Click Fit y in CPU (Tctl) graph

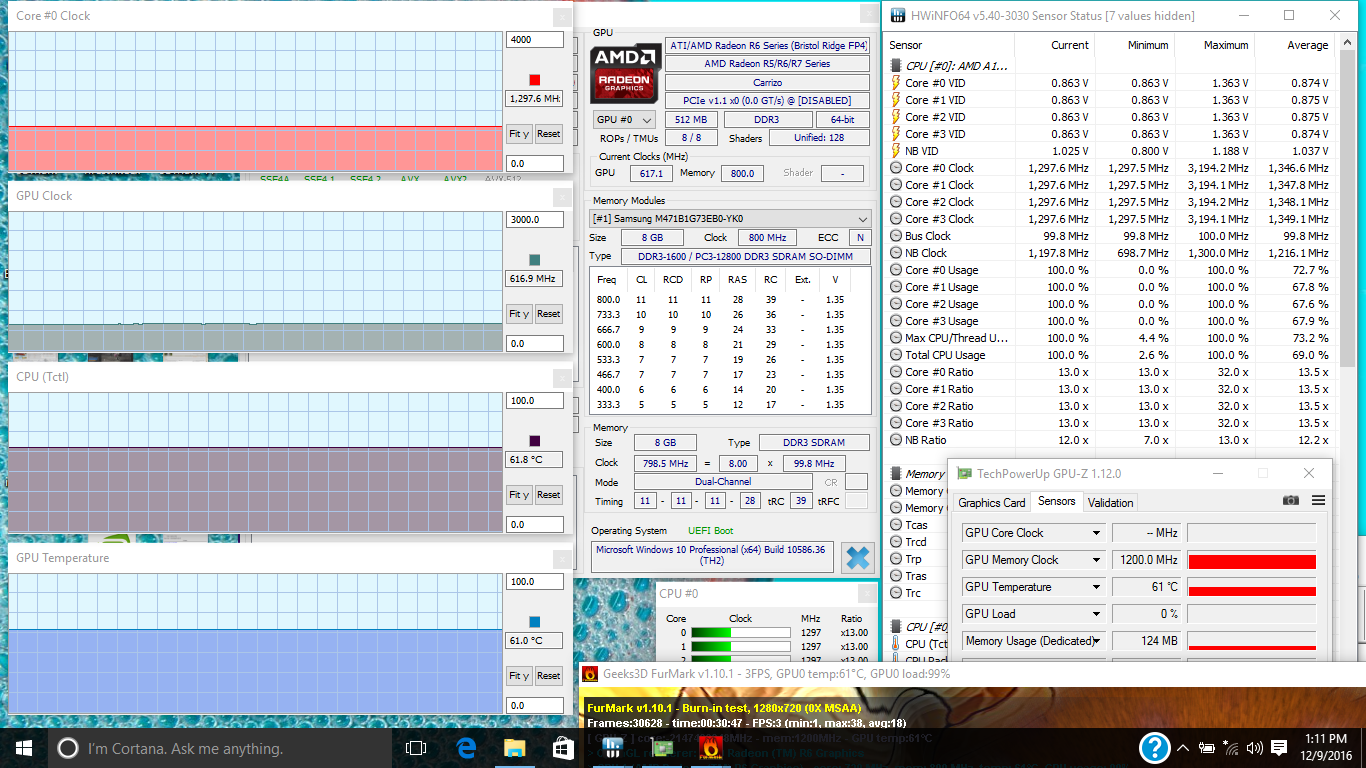pos(518,495)
